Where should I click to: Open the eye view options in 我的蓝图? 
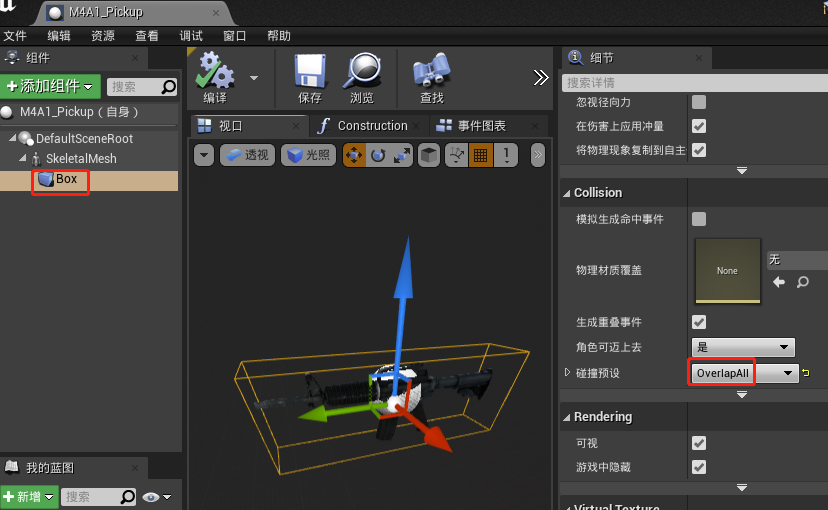click(157, 497)
